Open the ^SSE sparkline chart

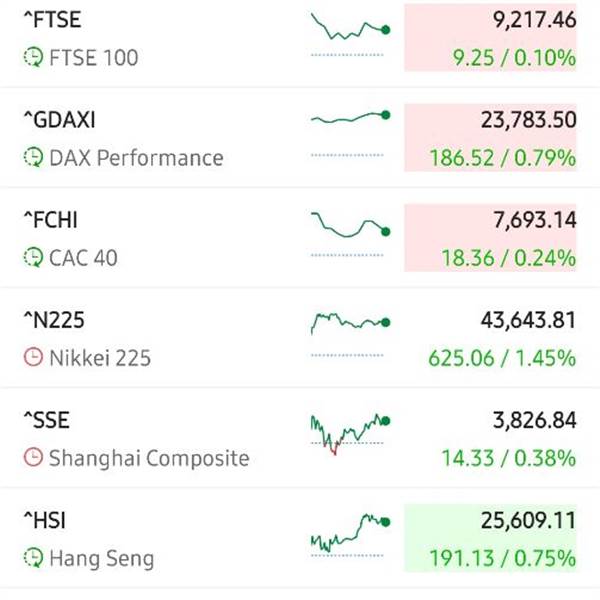coord(350,434)
